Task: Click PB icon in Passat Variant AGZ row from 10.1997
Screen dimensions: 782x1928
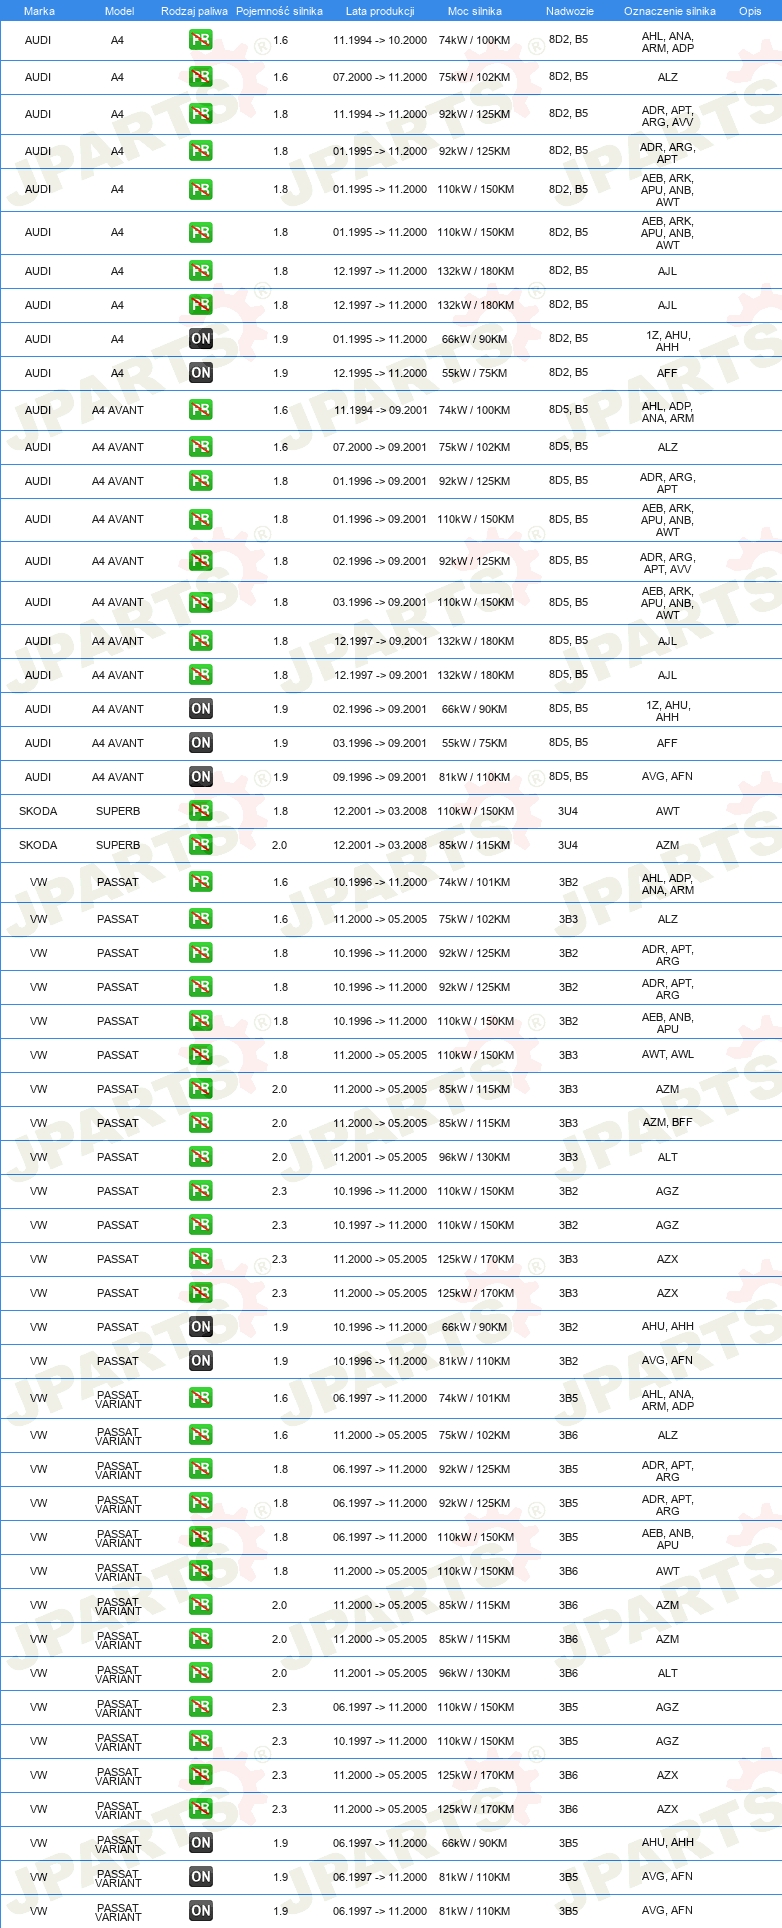Action: [201, 1741]
